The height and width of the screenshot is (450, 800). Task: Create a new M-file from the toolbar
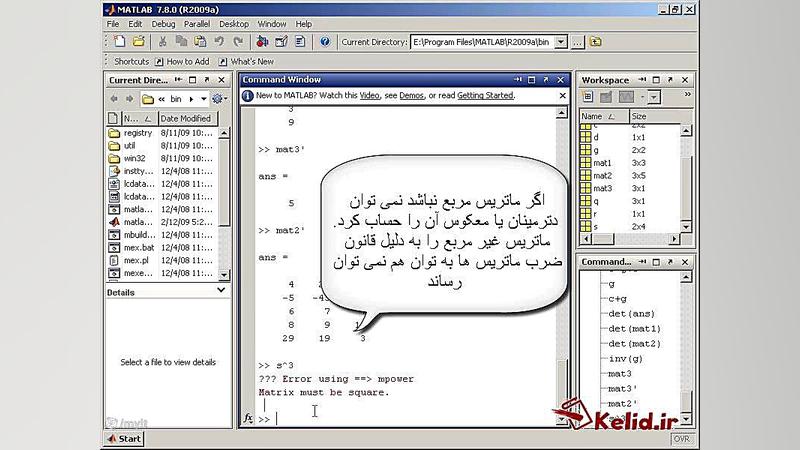pyautogui.click(x=119, y=42)
